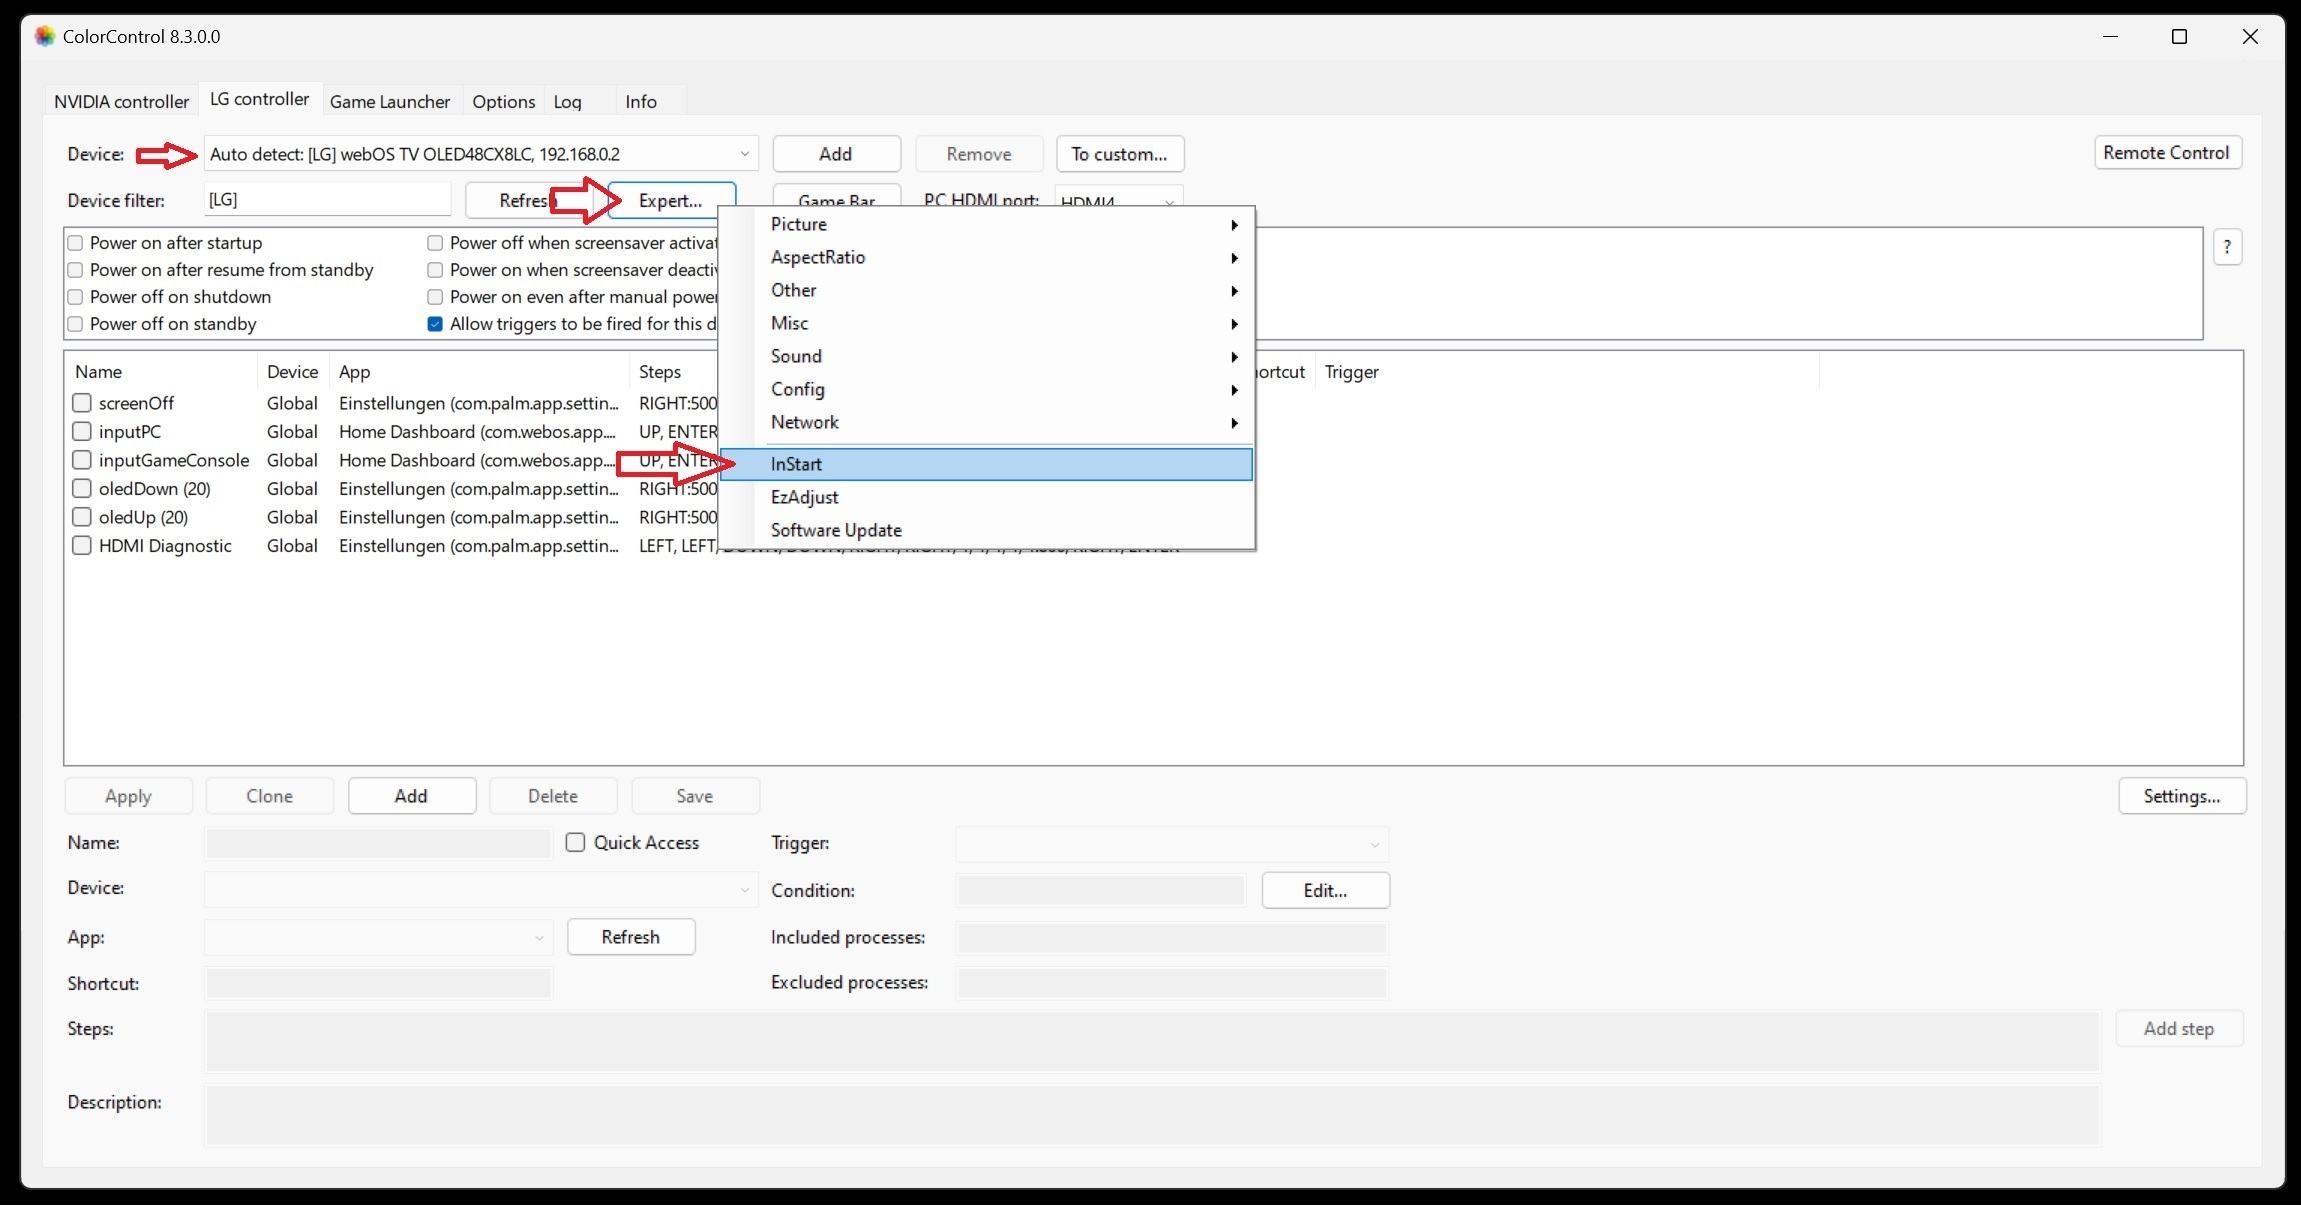2301x1207 pixels.
Task: Click the Device filter text field
Action: pos(327,200)
